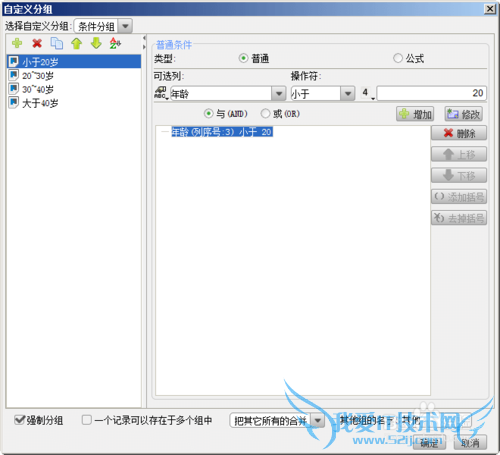Toggle 一个记录可以存在于多个组中 checkbox

coord(87,420)
